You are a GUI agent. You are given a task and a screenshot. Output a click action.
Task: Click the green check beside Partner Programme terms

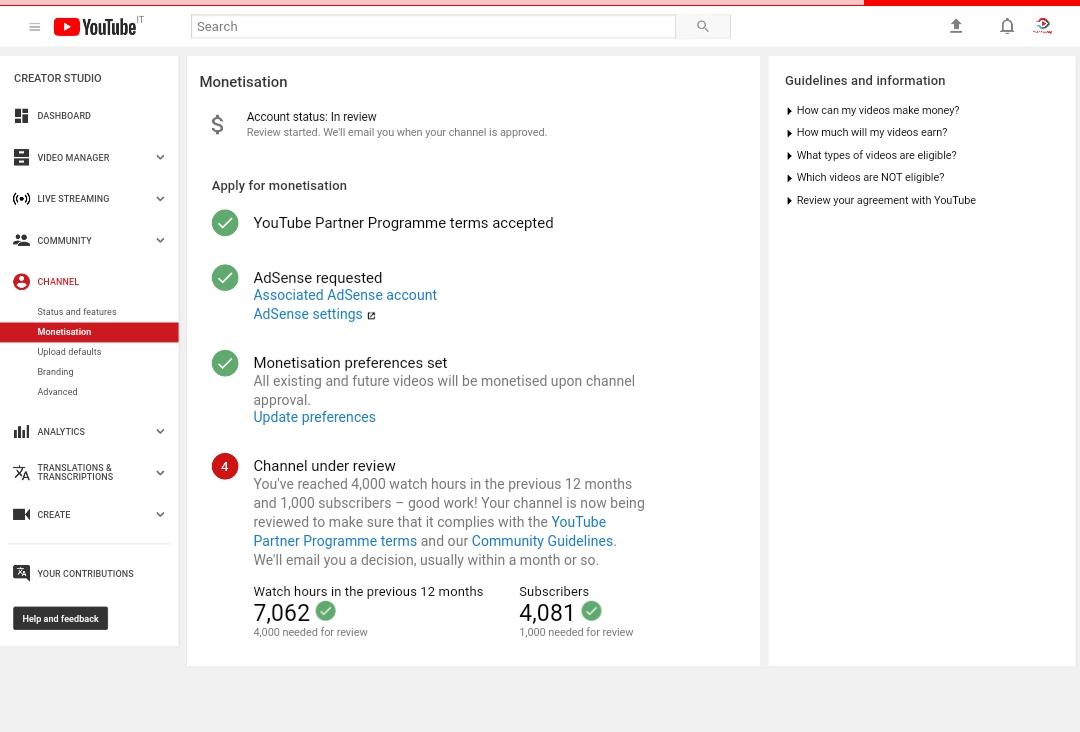[225, 222]
